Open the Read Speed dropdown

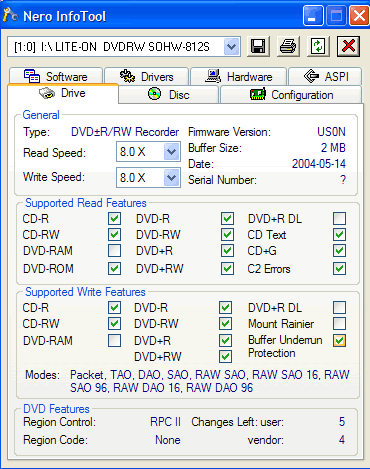(x=172, y=152)
